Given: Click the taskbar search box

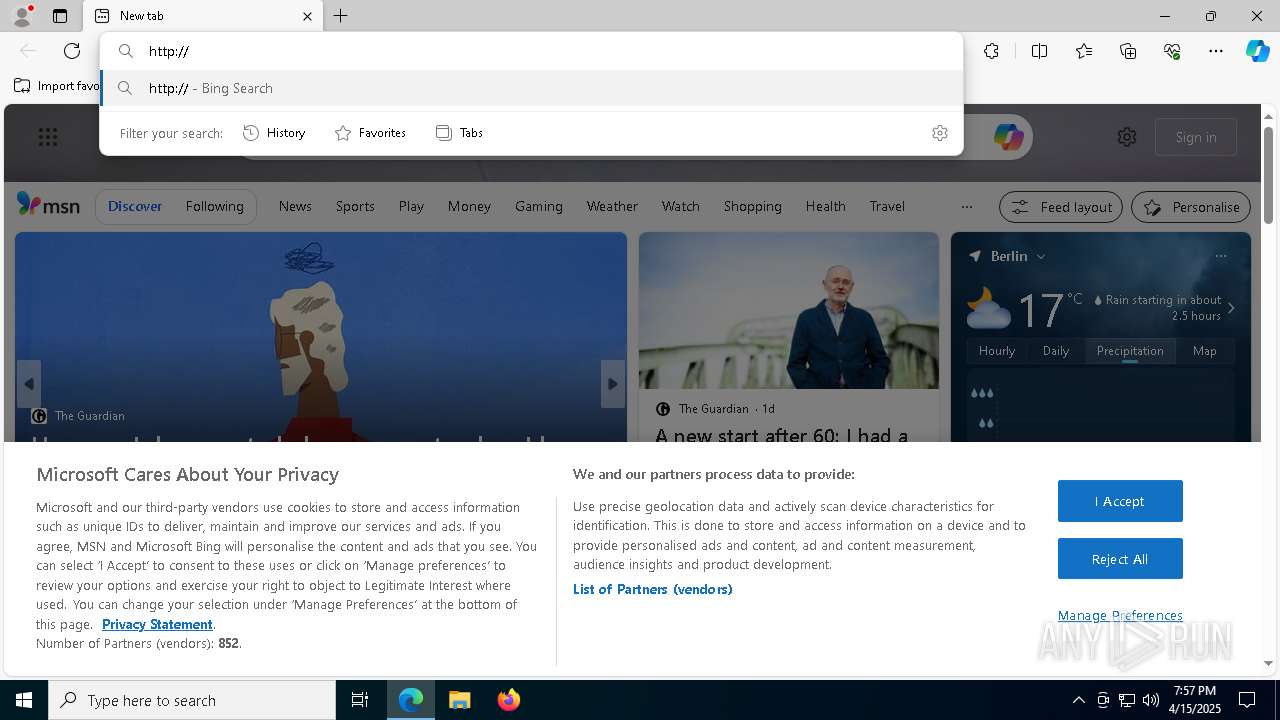Looking at the screenshot, I should (192, 700).
